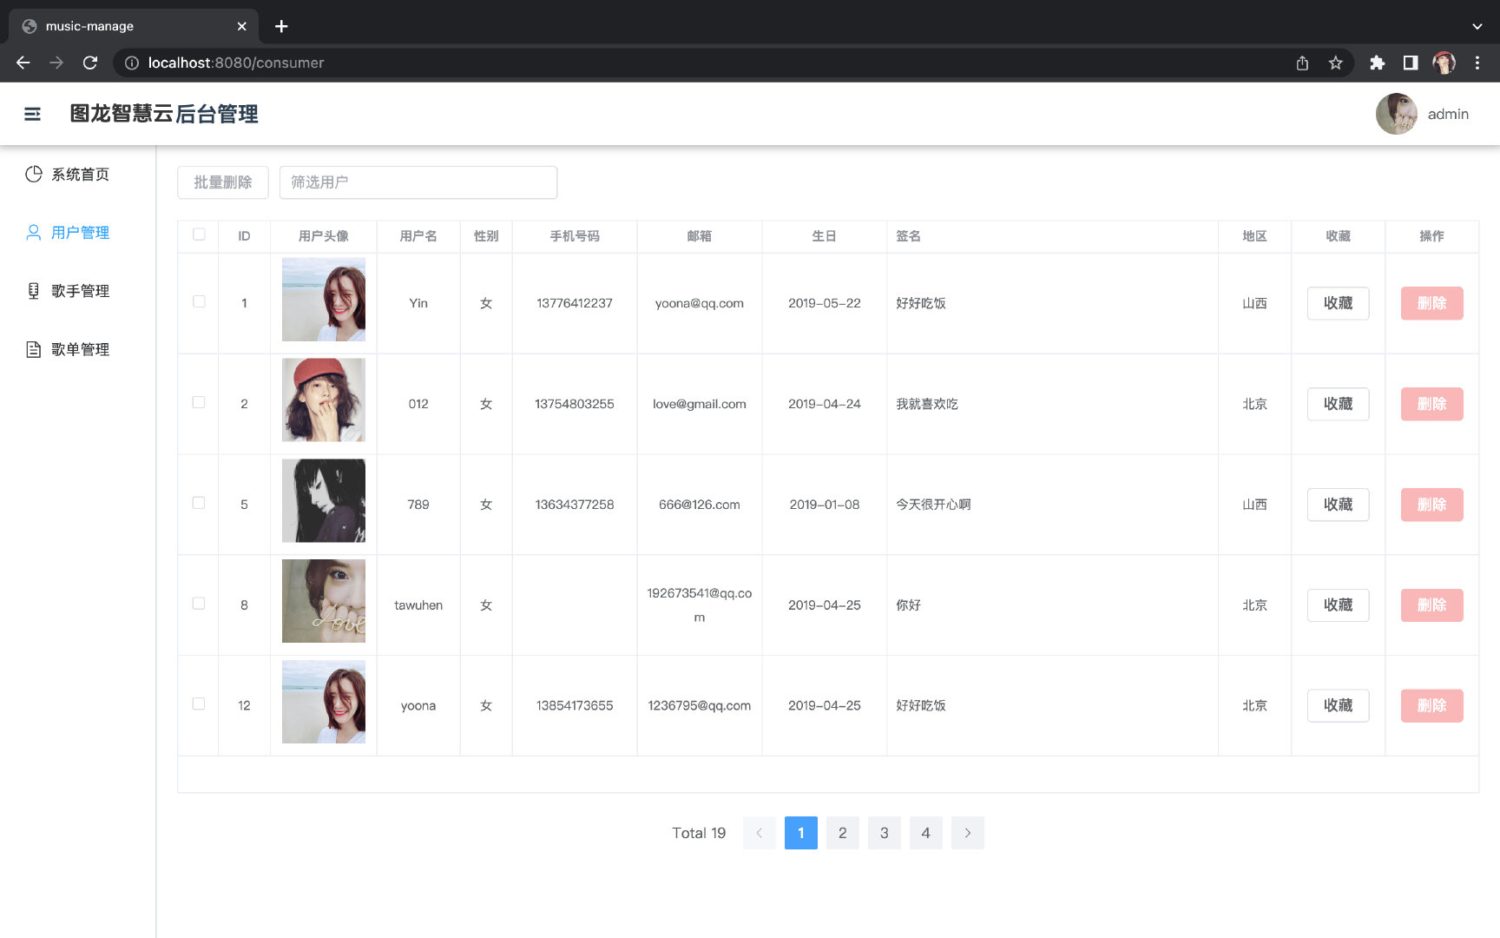
Task: Bookmark this page with the star icon
Action: tap(1335, 63)
